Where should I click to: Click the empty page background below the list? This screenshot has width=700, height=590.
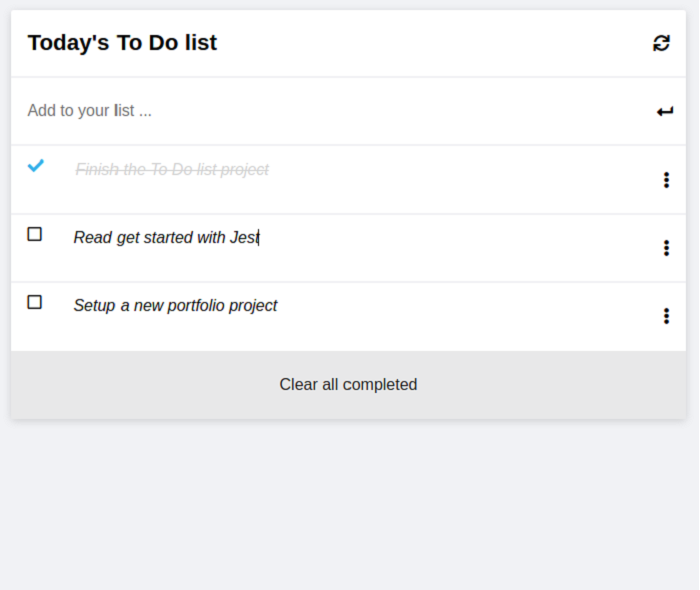pyautogui.click(x=350, y=504)
